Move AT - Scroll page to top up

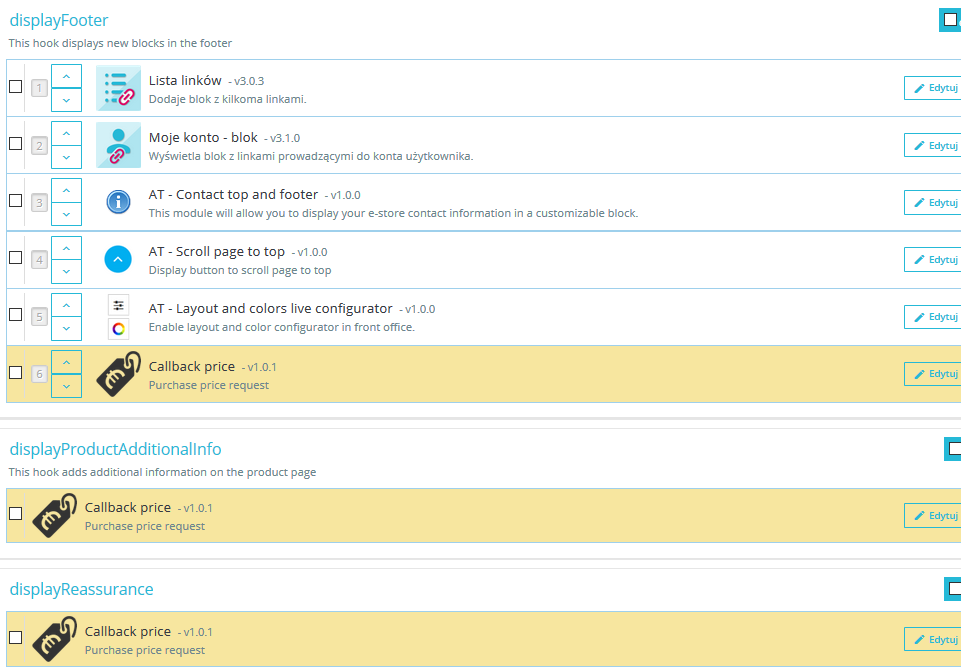(x=66, y=248)
